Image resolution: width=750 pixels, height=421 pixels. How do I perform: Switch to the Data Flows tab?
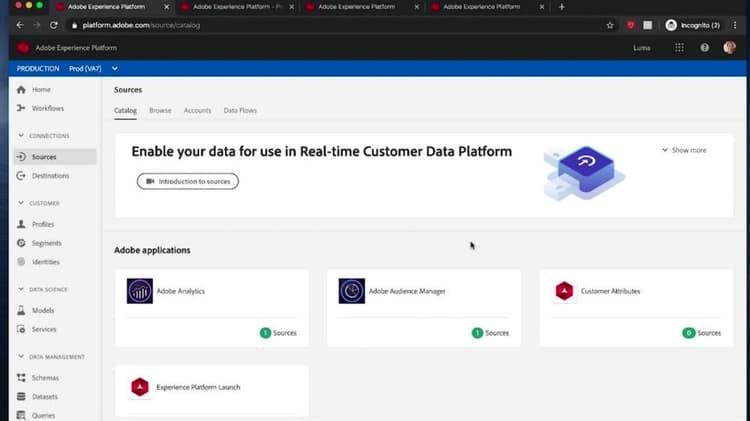[x=240, y=110]
